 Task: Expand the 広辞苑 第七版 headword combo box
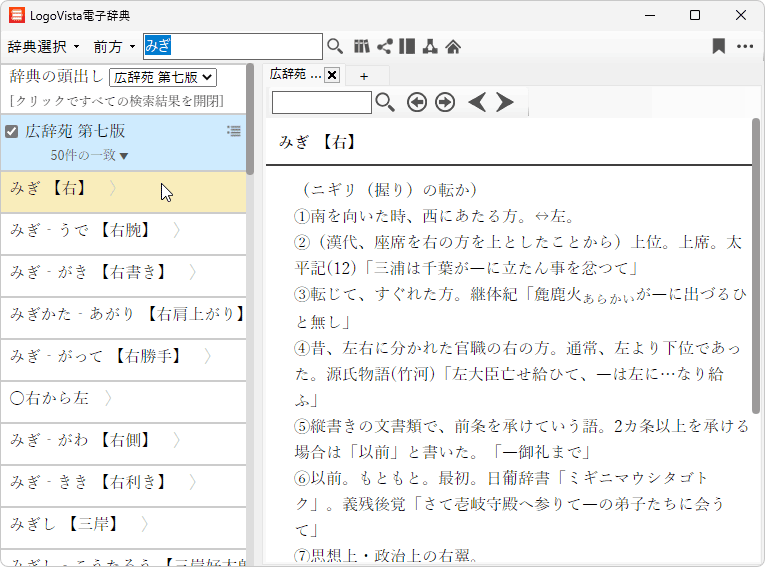[162, 77]
